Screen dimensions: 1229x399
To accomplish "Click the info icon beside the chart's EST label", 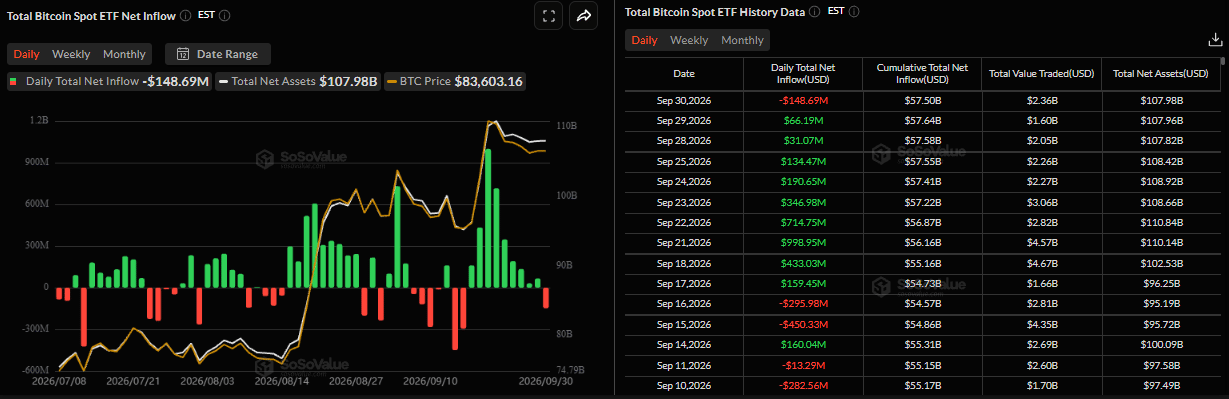I will (x=224, y=16).
